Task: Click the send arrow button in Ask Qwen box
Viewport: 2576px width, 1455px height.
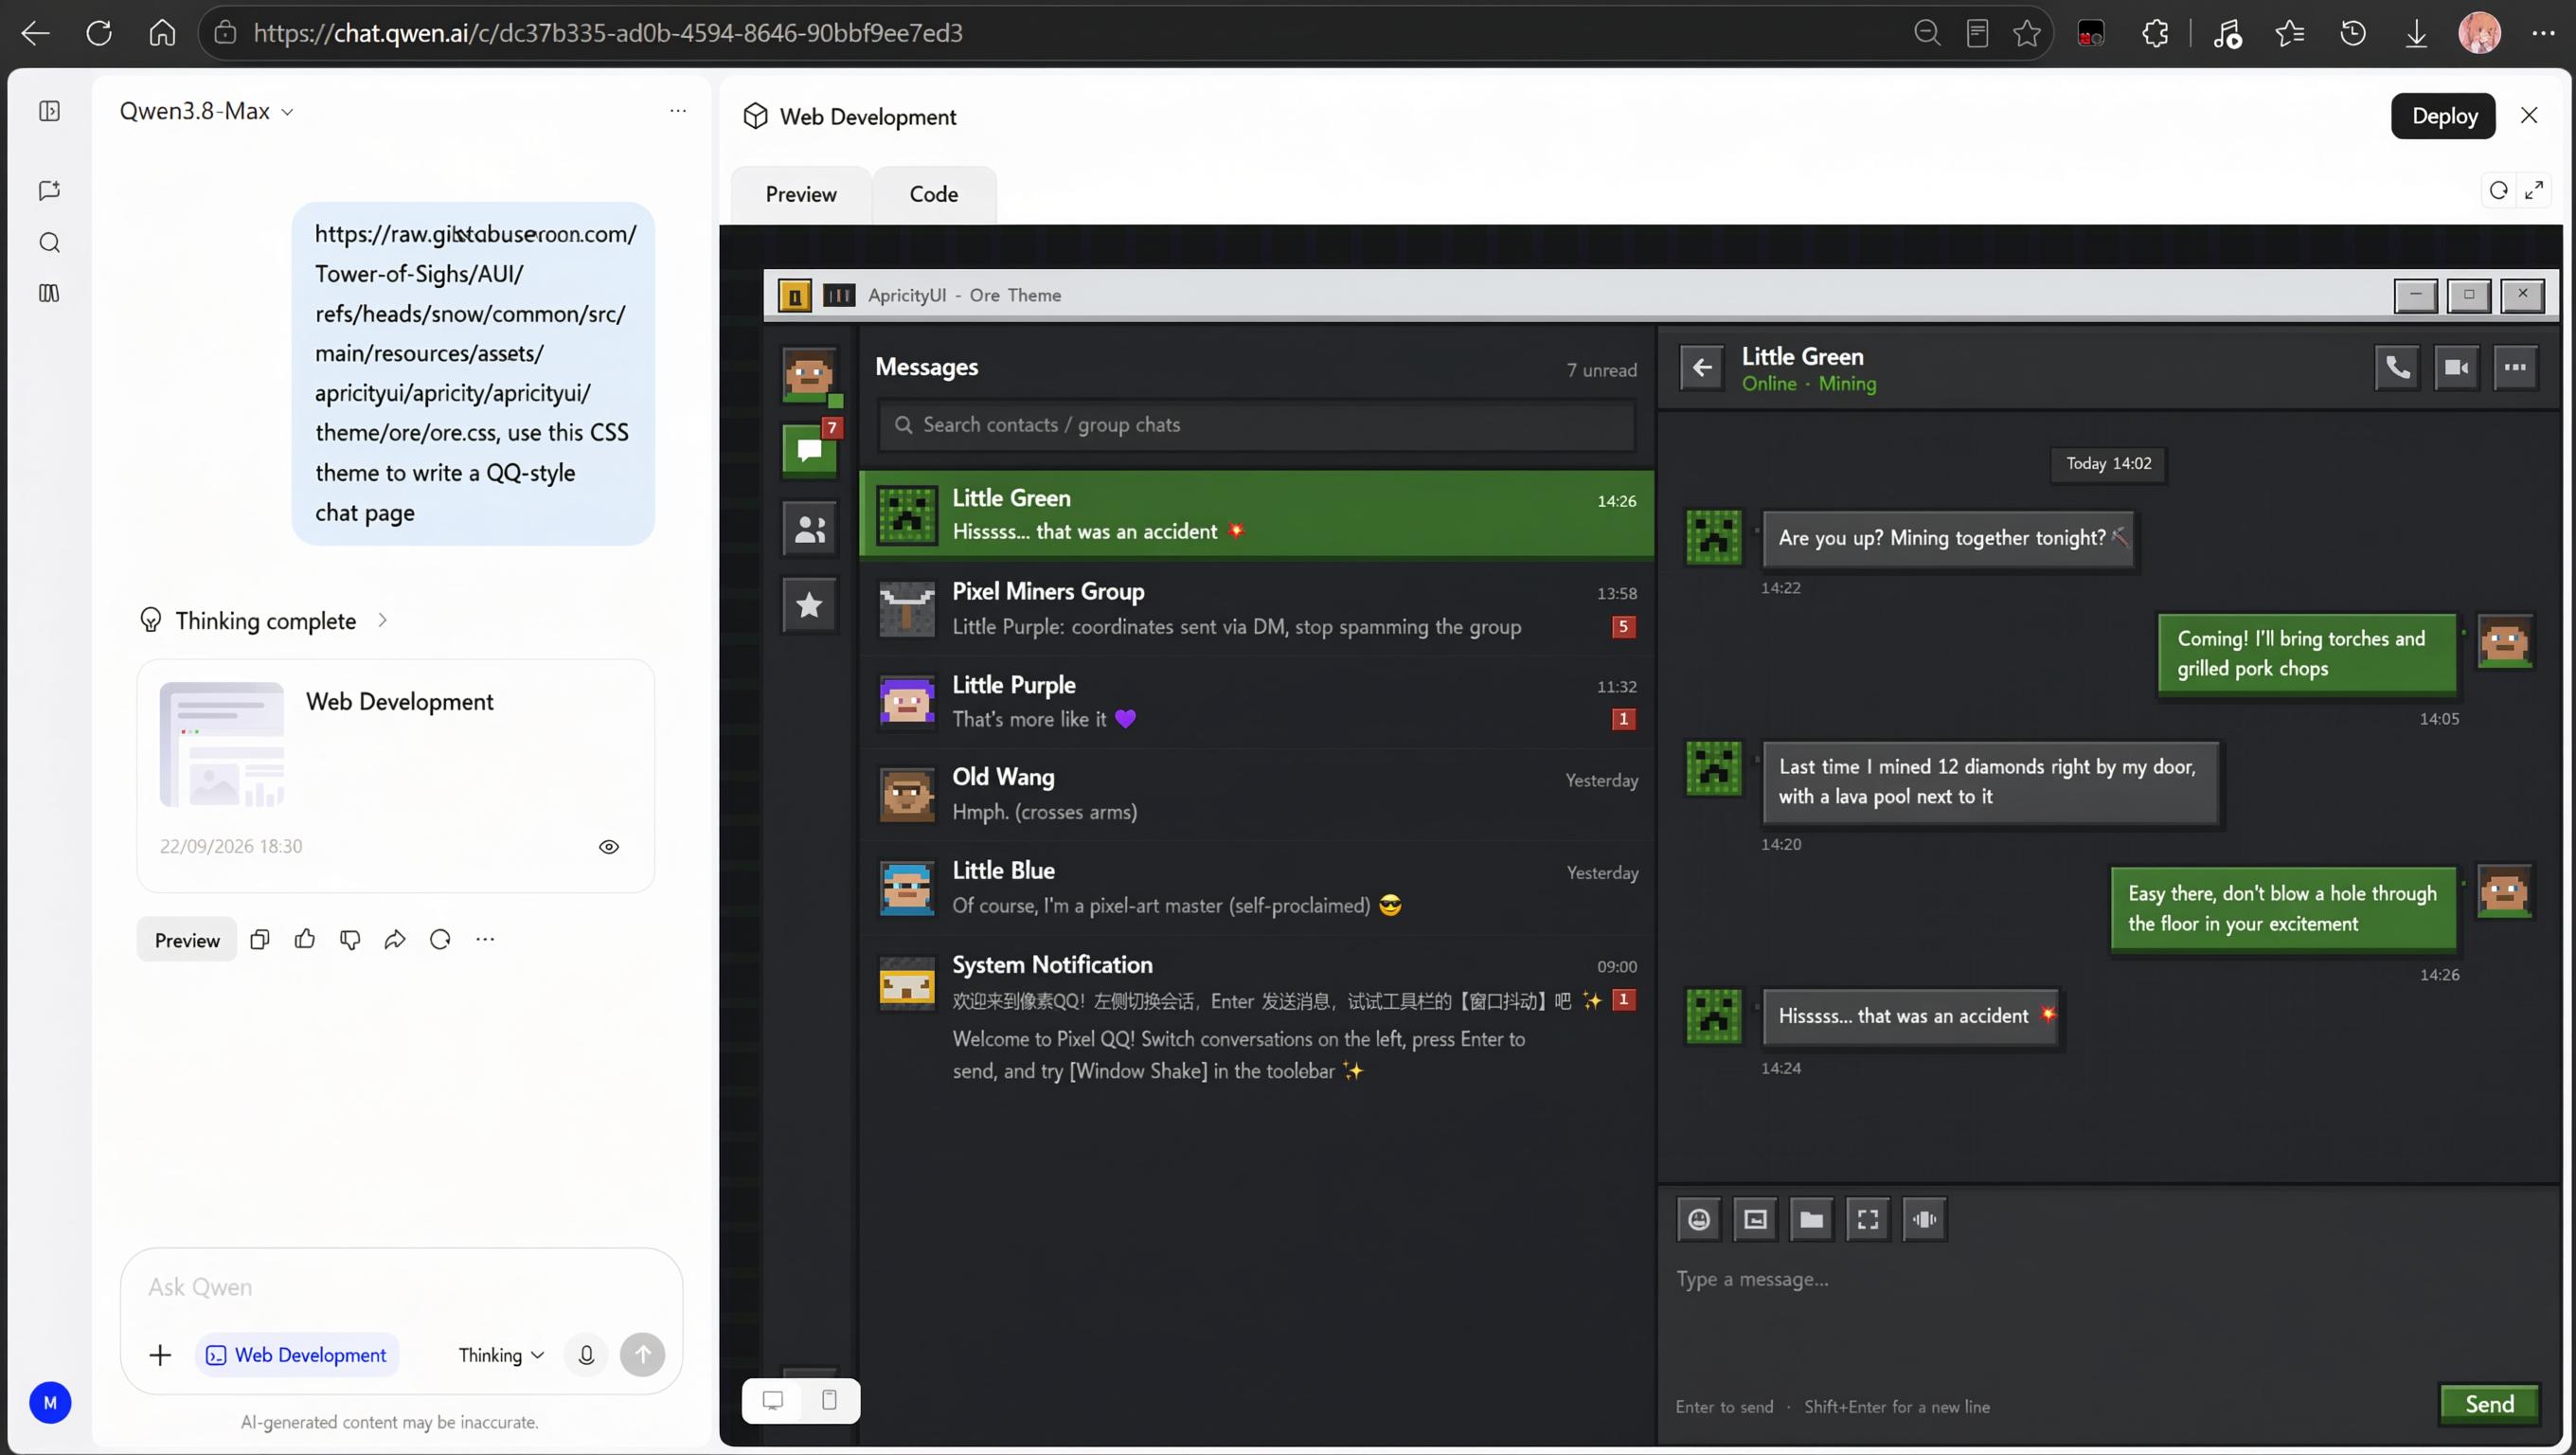Action: [x=642, y=1355]
